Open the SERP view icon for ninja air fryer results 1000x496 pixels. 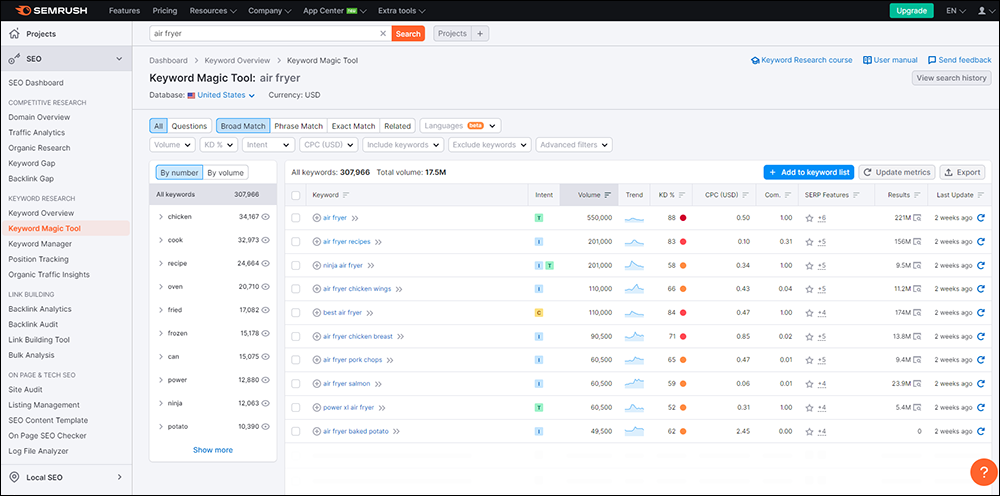tap(917, 265)
